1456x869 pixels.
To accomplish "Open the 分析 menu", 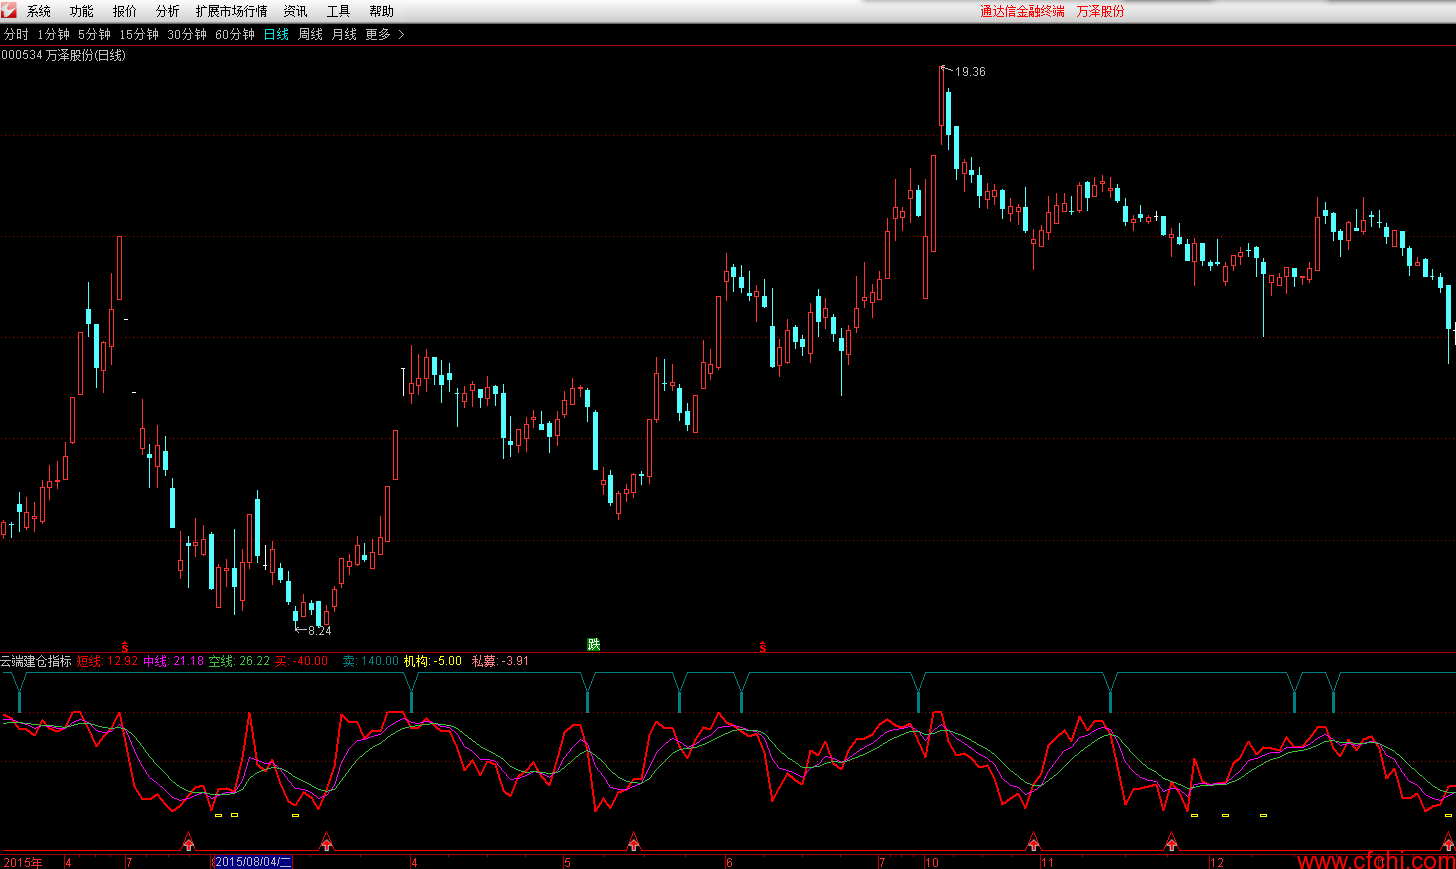I will click(x=168, y=11).
